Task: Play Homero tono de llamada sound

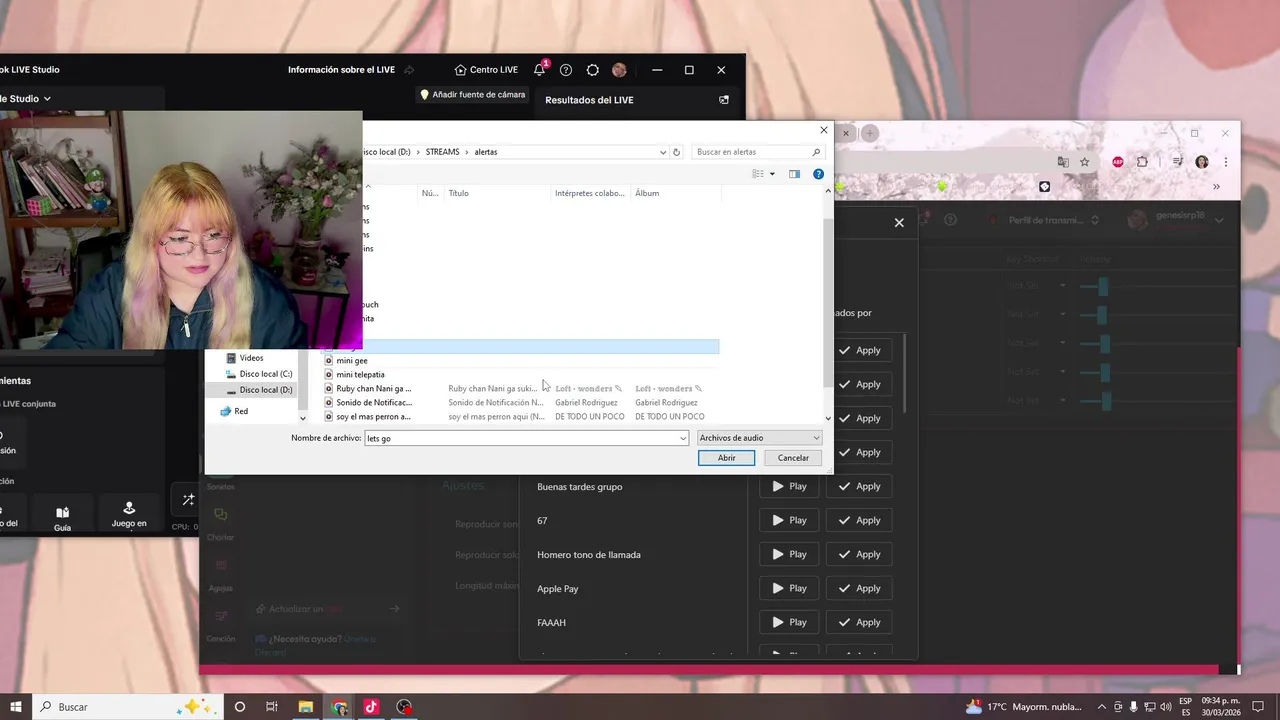Action: (x=789, y=554)
